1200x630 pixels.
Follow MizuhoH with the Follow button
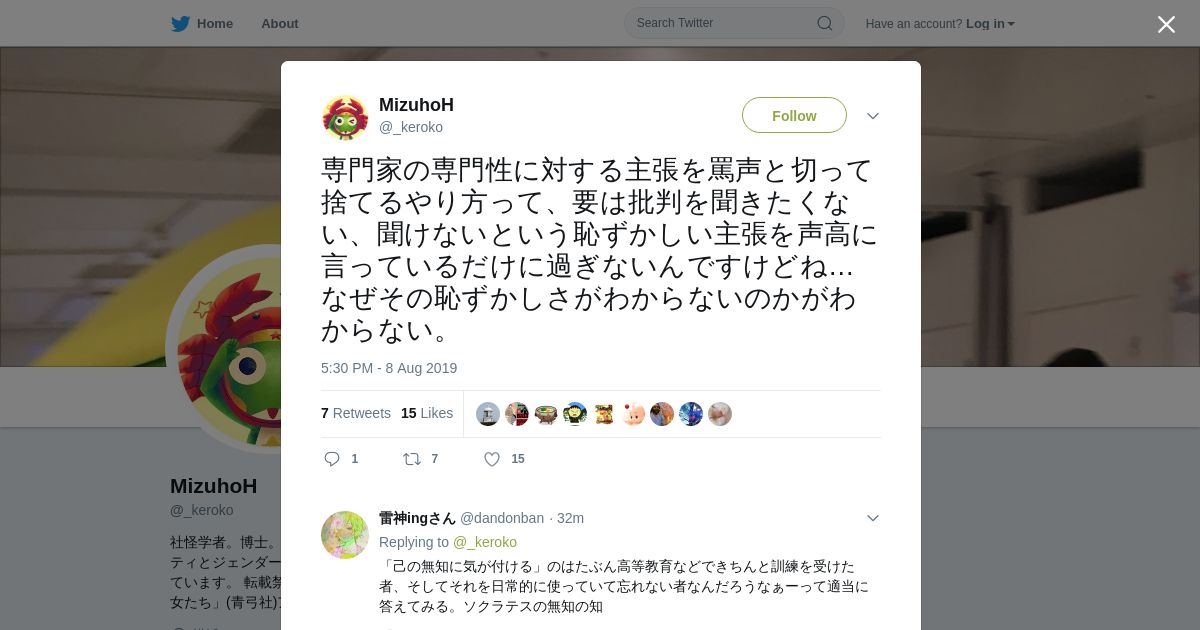(x=794, y=116)
